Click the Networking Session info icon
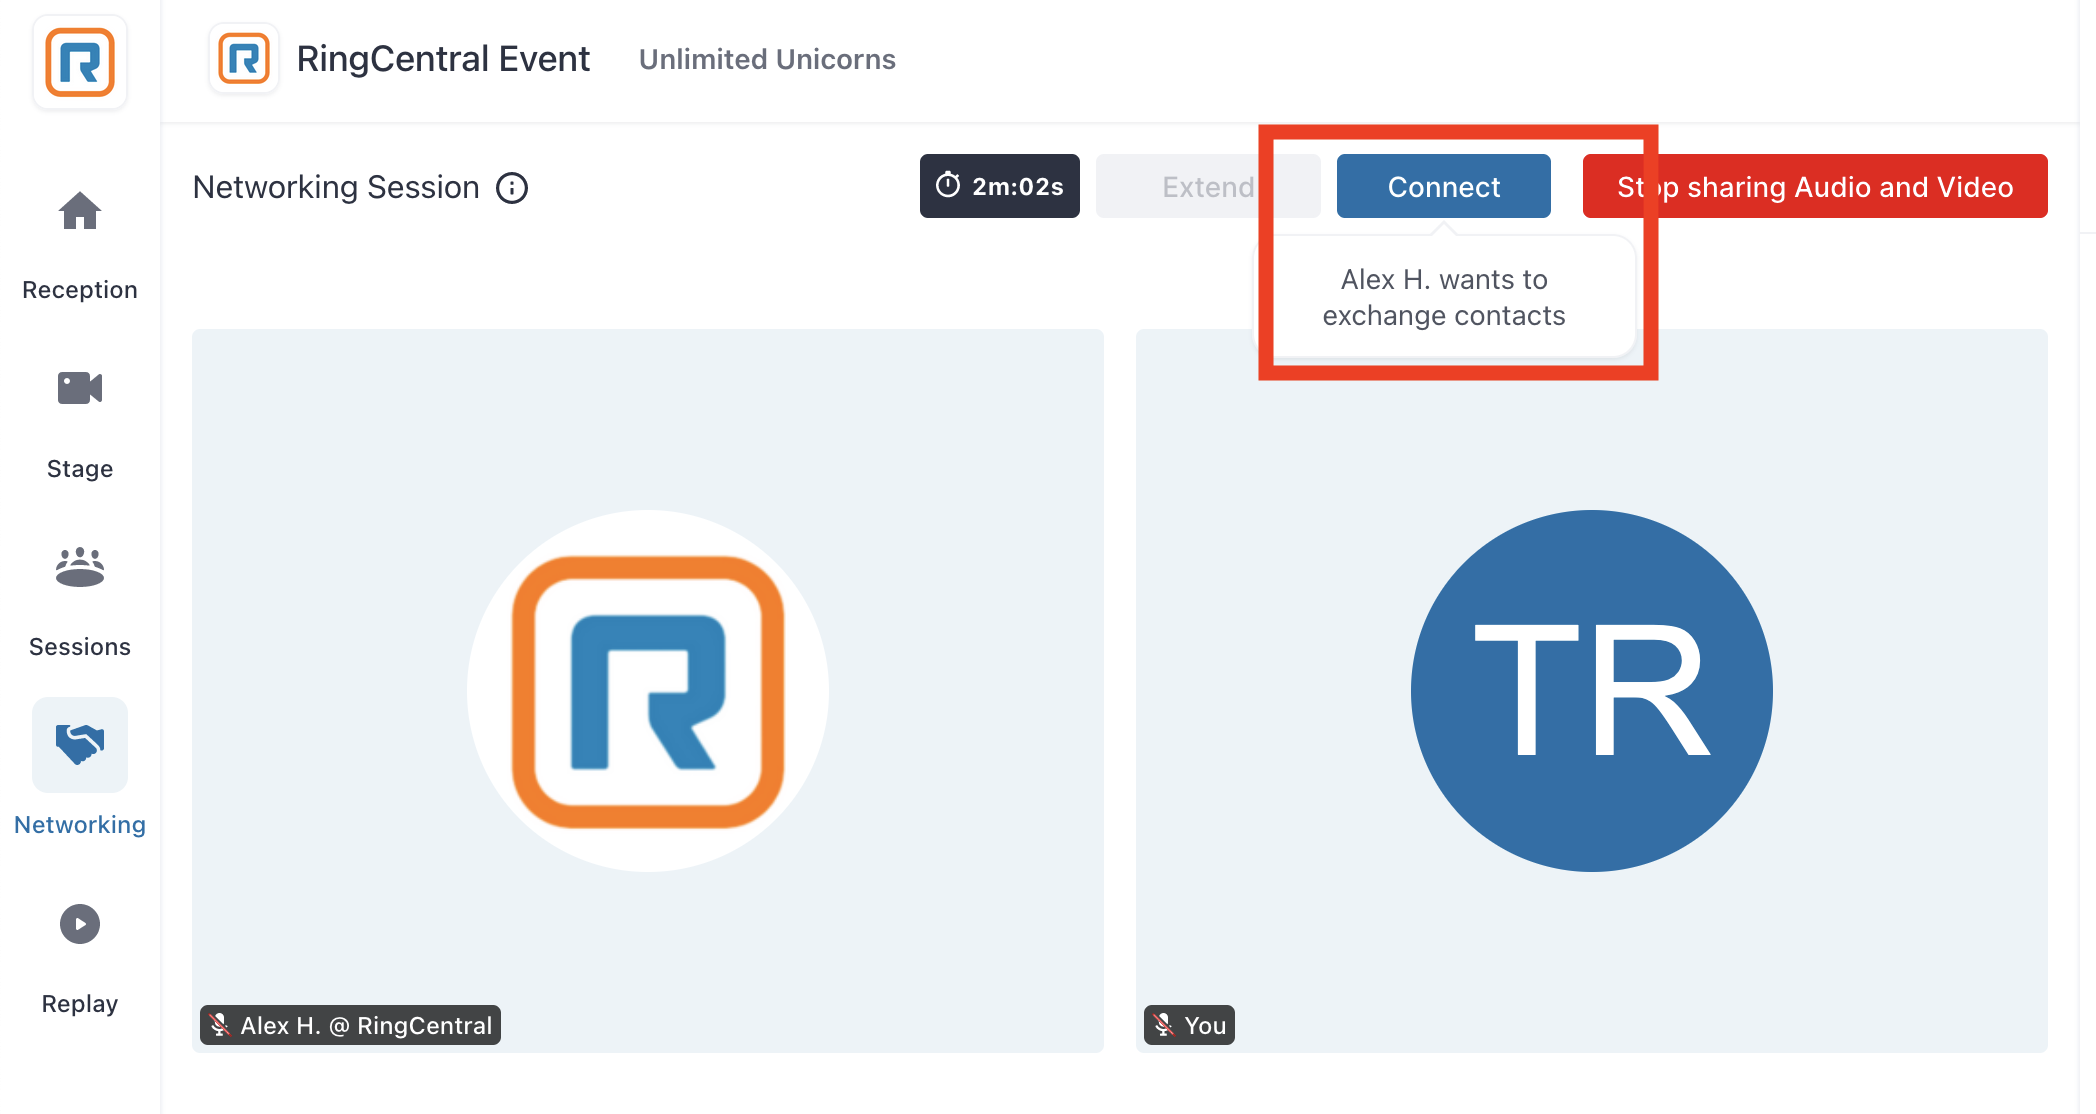 pyautogui.click(x=512, y=188)
